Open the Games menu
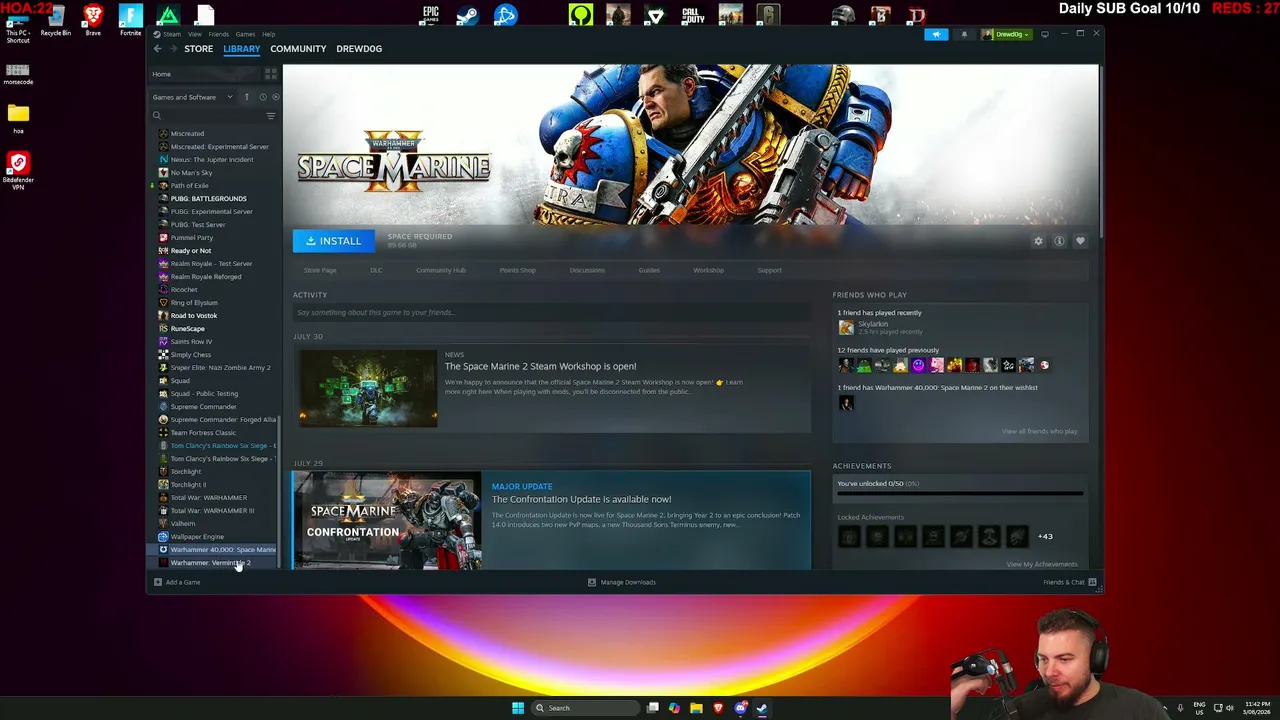 click(245, 34)
